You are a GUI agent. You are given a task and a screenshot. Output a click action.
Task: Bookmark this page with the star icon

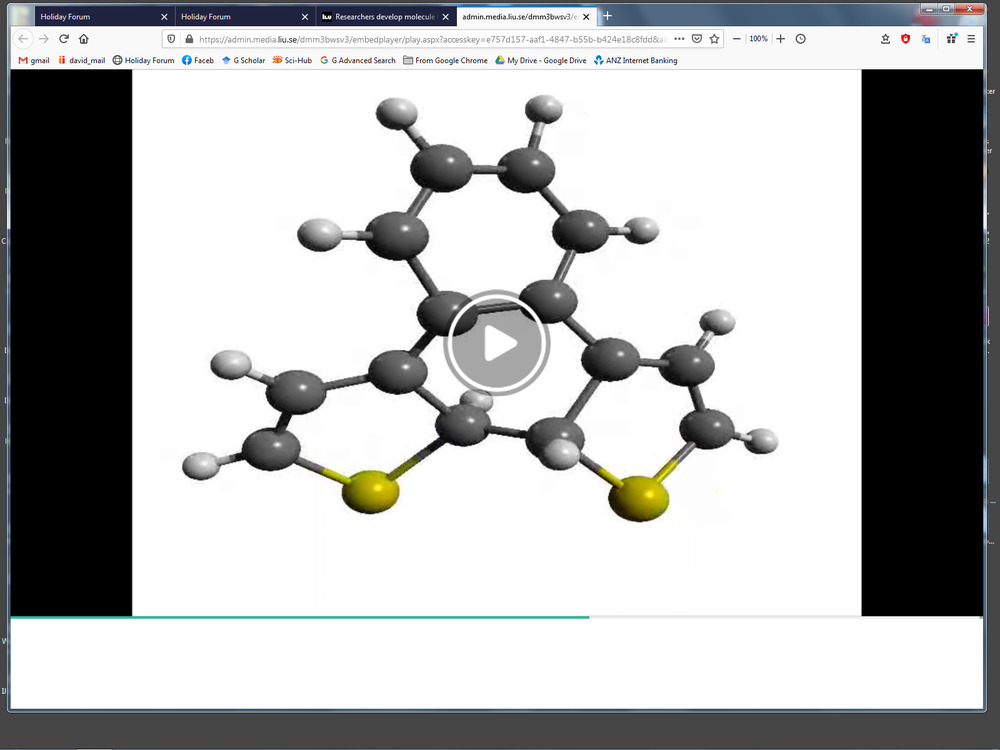[x=714, y=39]
